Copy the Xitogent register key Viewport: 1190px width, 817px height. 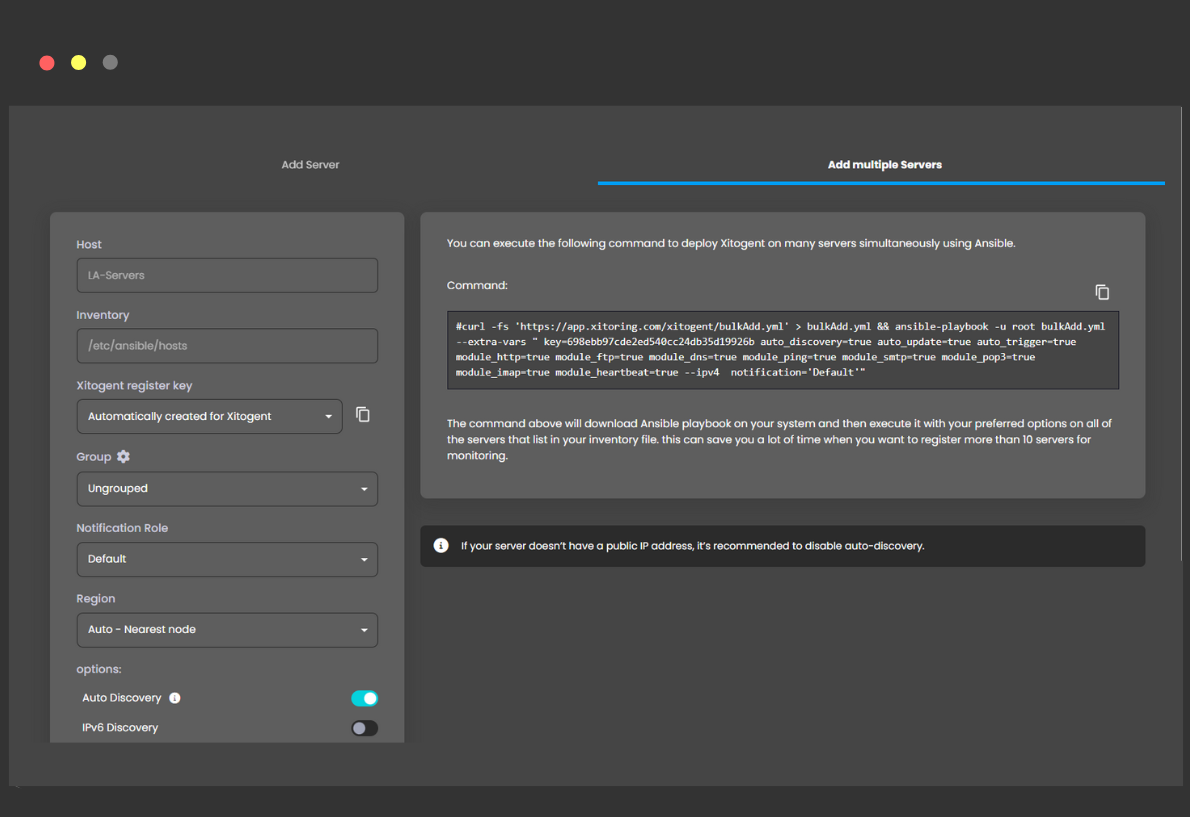tap(363, 415)
